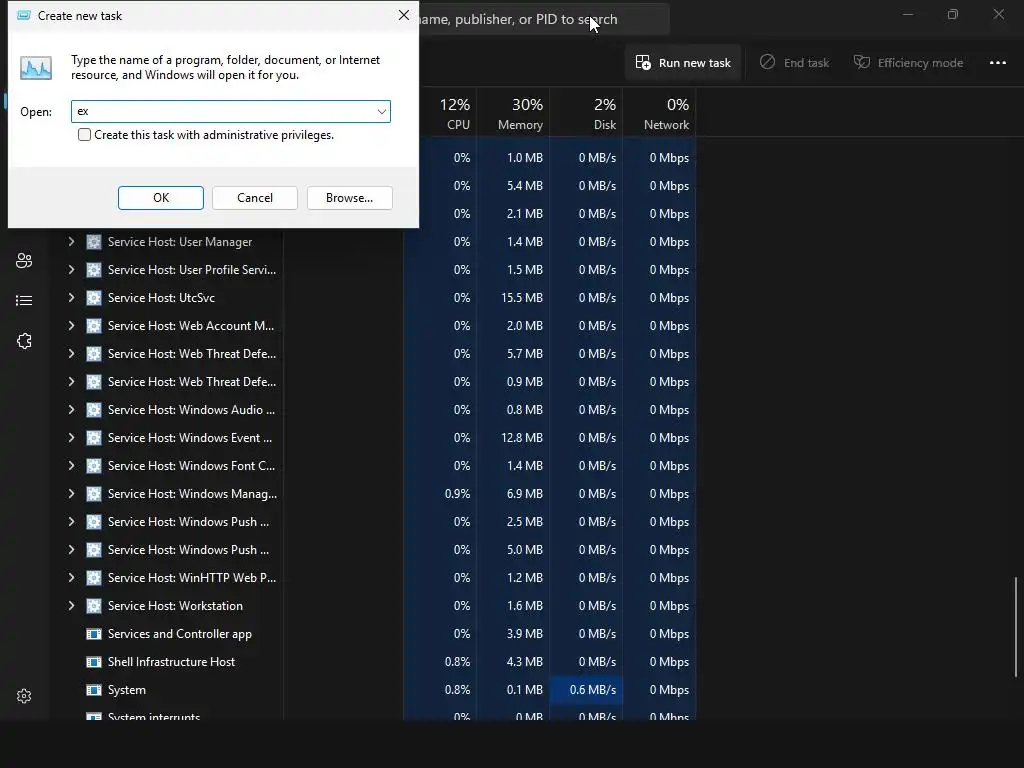Click icon of Services and Controller app
The image size is (1024, 768).
[94, 634]
